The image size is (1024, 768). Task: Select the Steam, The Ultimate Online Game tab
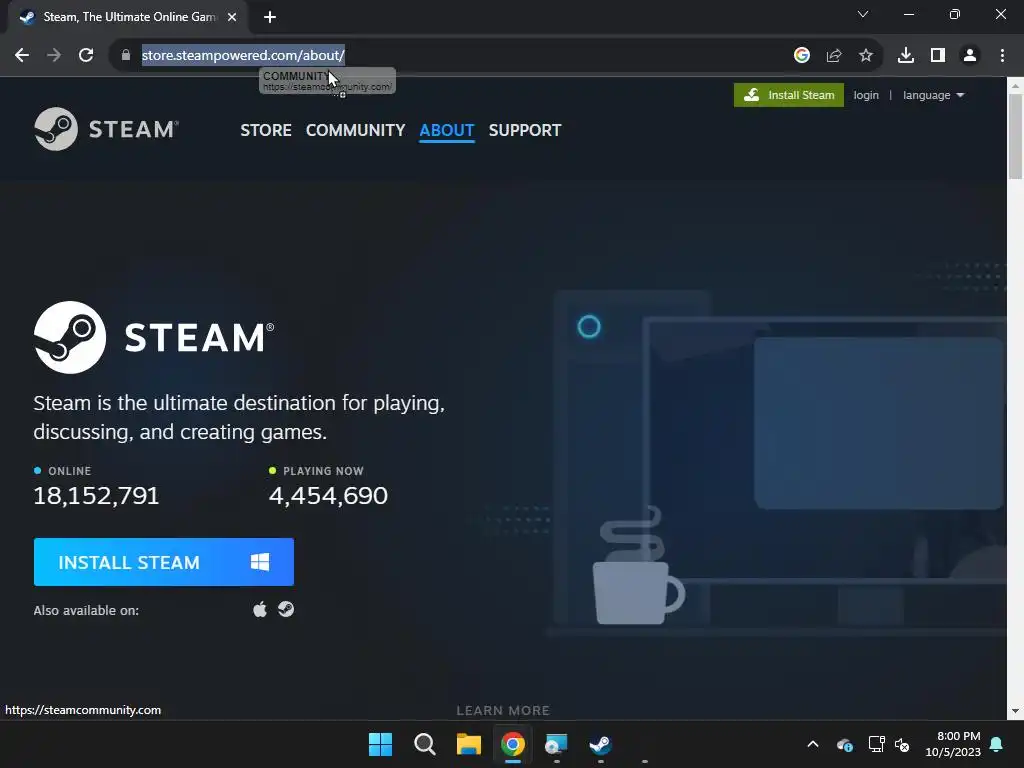127,17
